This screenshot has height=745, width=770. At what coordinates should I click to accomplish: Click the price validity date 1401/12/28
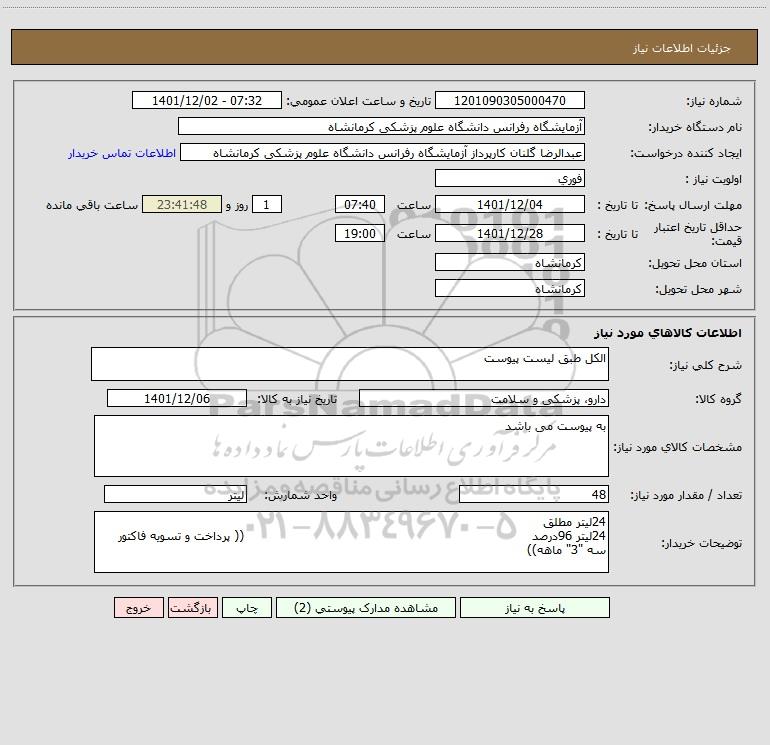[x=510, y=233]
